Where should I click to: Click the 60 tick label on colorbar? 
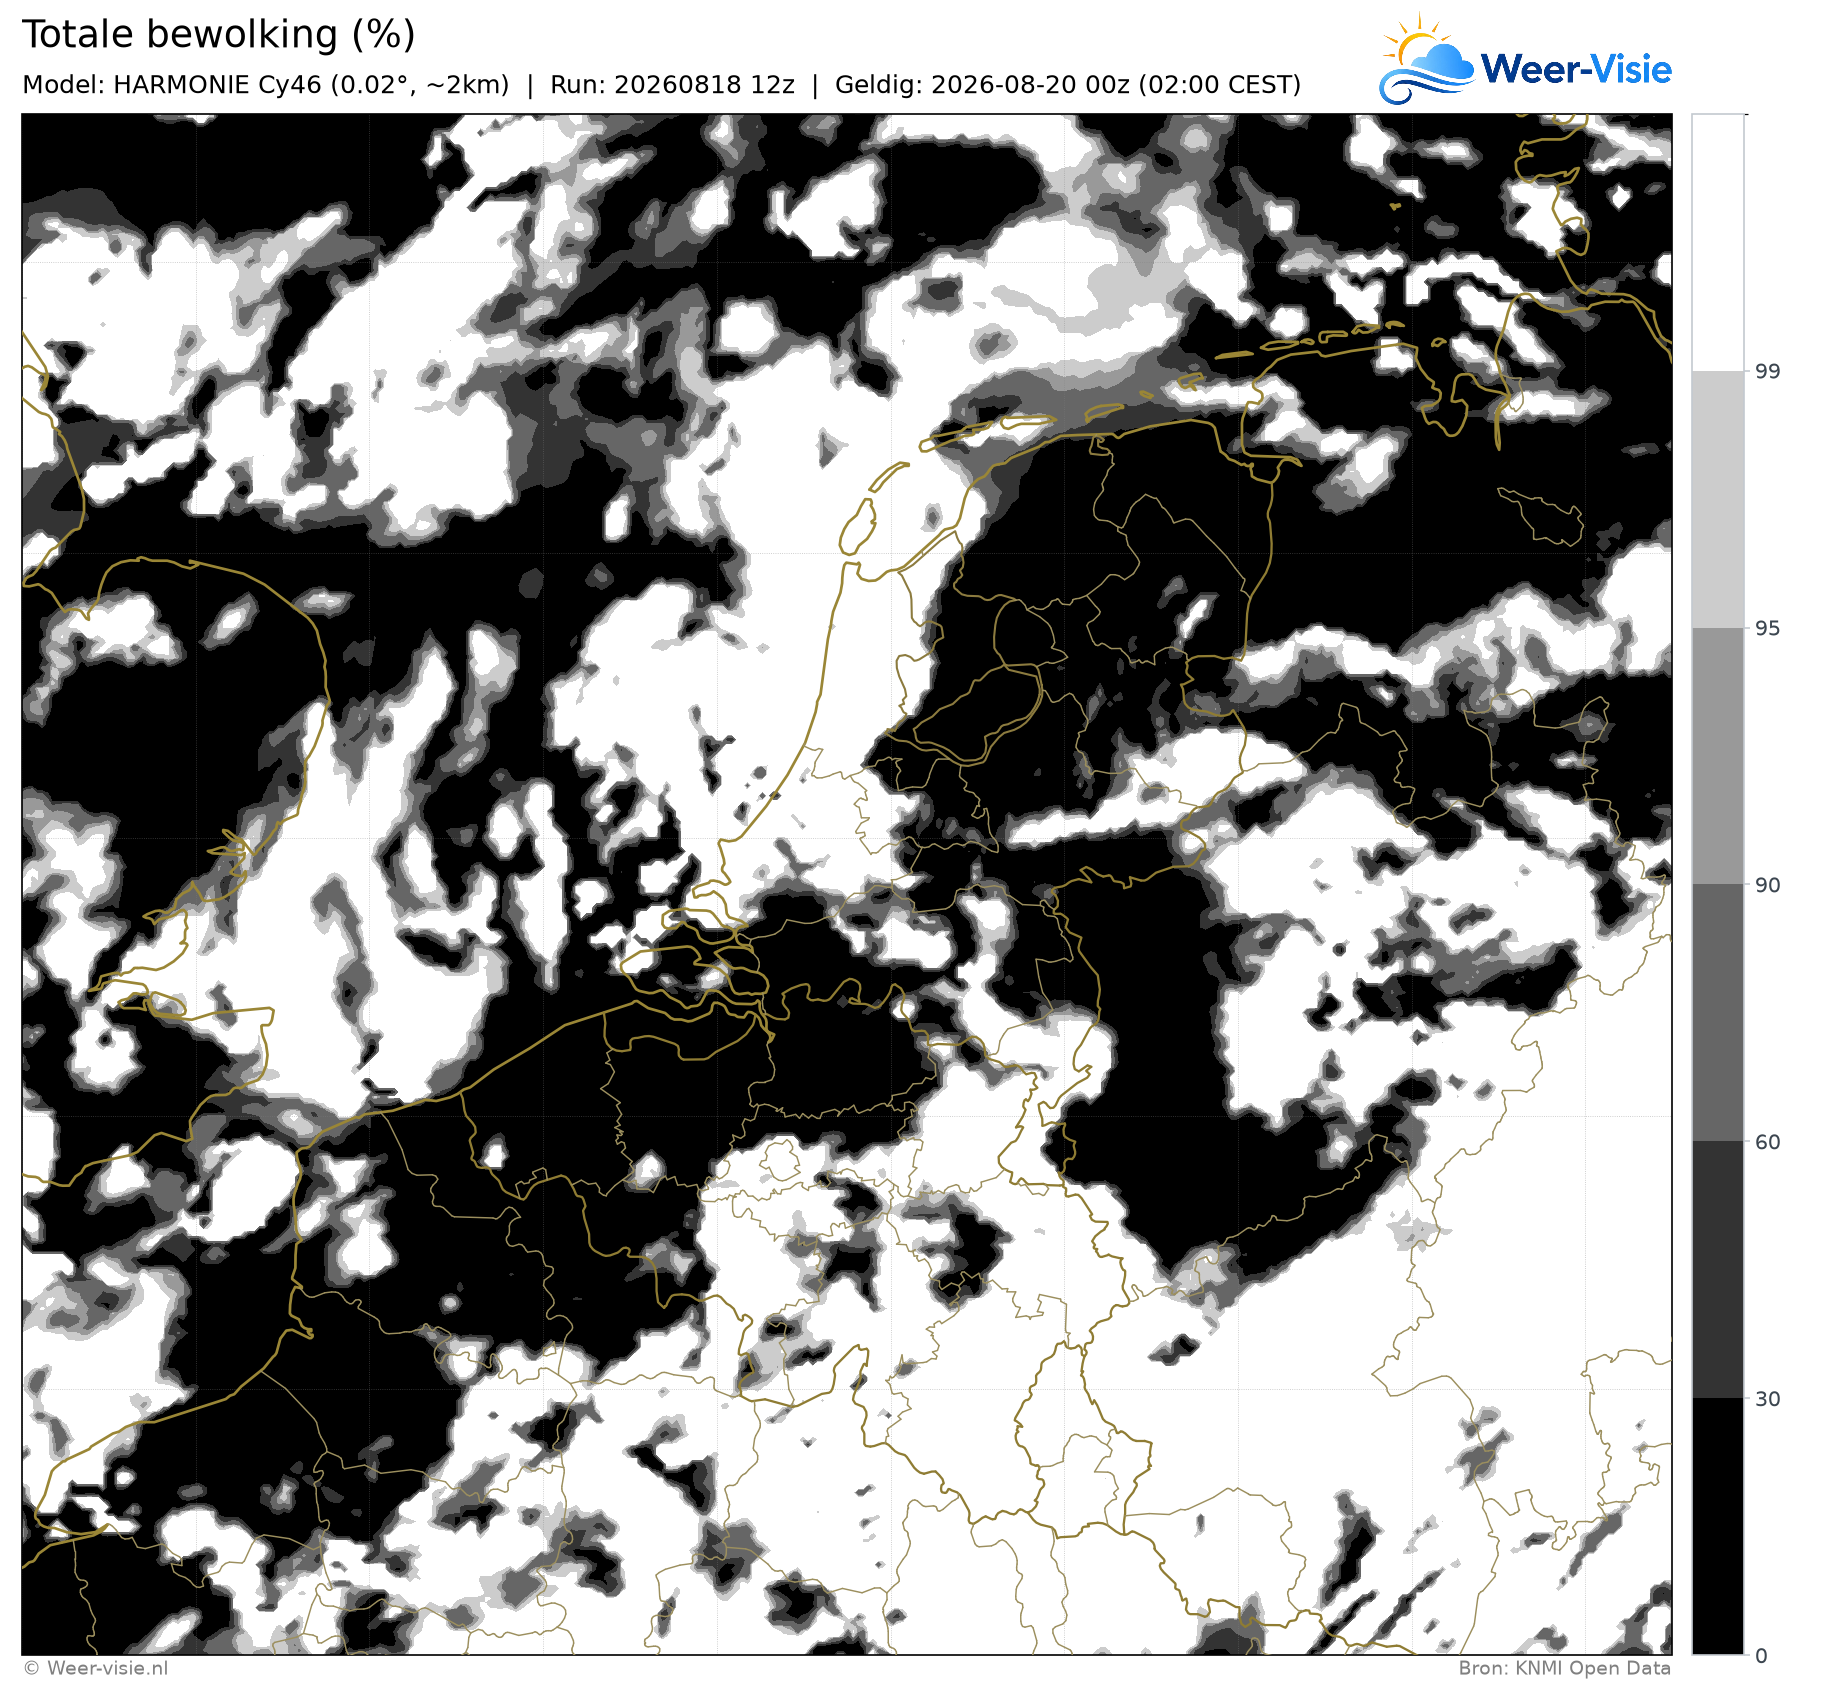pos(1768,1142)
